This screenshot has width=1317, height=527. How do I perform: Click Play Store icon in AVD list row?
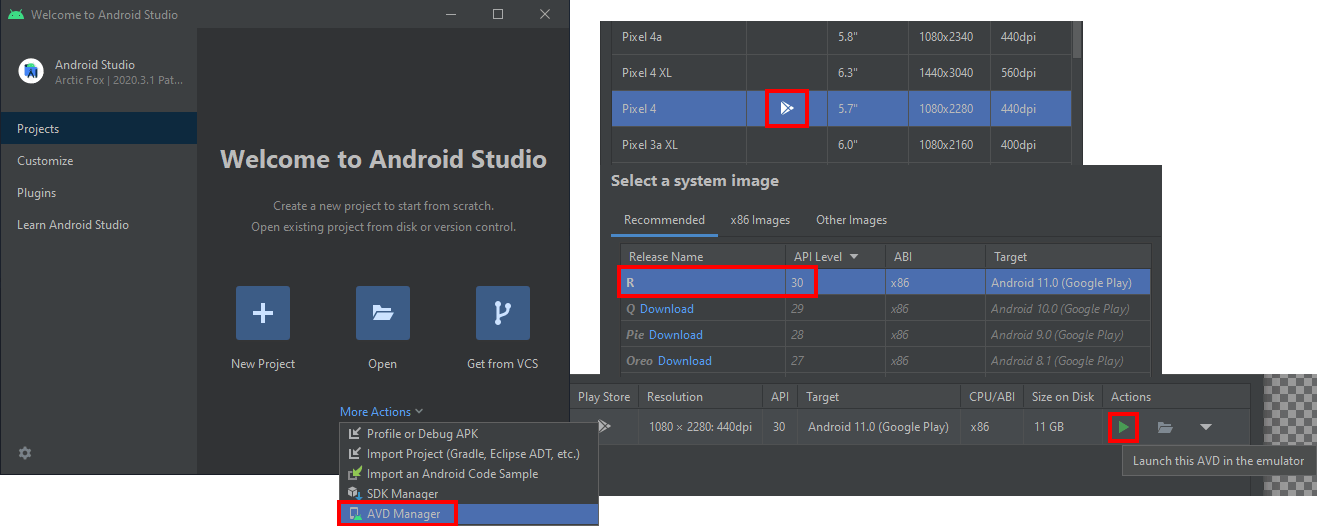(x=603, y=427)
